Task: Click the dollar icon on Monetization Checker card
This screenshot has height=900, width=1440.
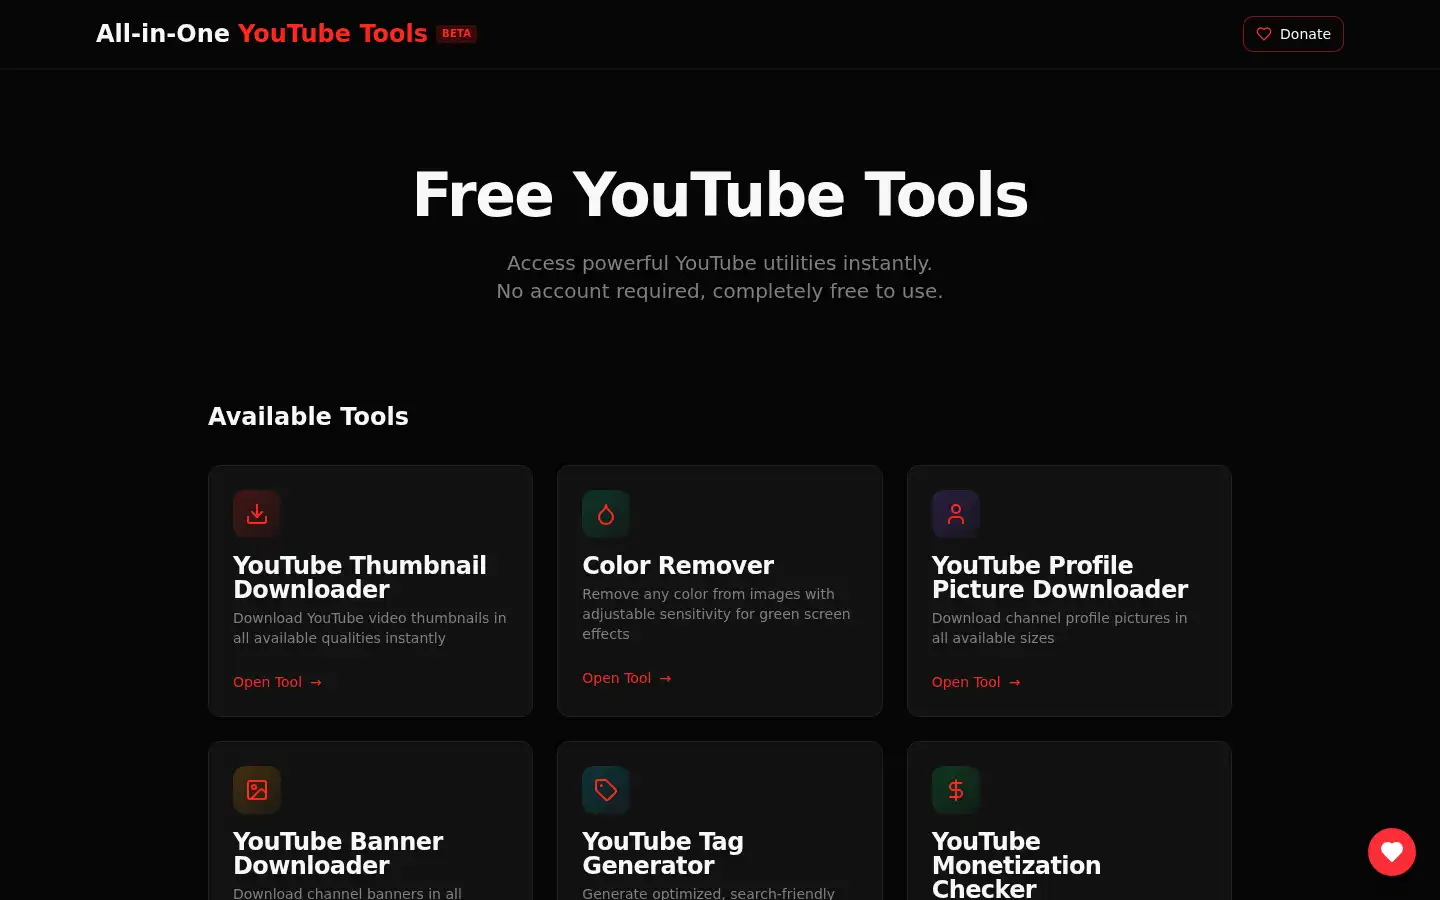Action: (956, 790)
